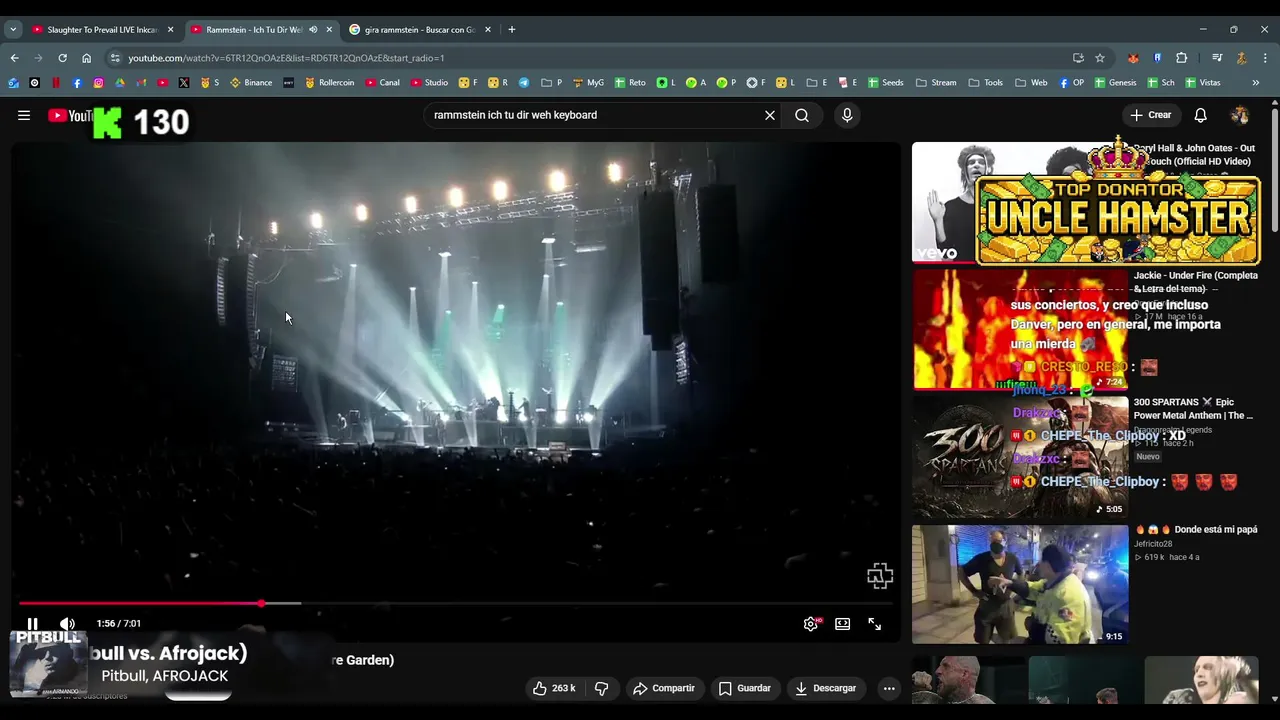
Task: Open a new browser tab
Action: click(x=512, y=30)
